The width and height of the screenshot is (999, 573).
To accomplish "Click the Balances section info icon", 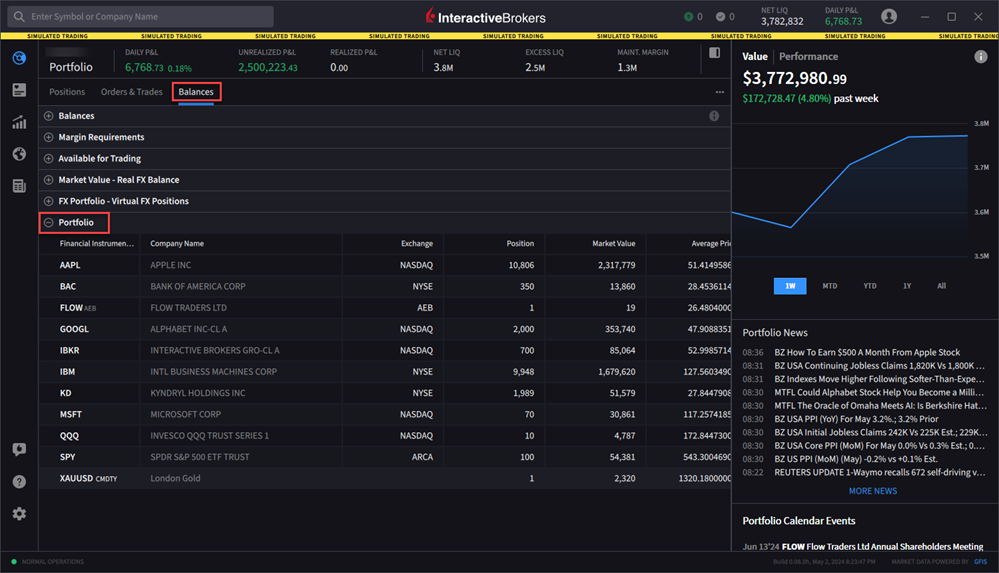I will click(714, 116).
